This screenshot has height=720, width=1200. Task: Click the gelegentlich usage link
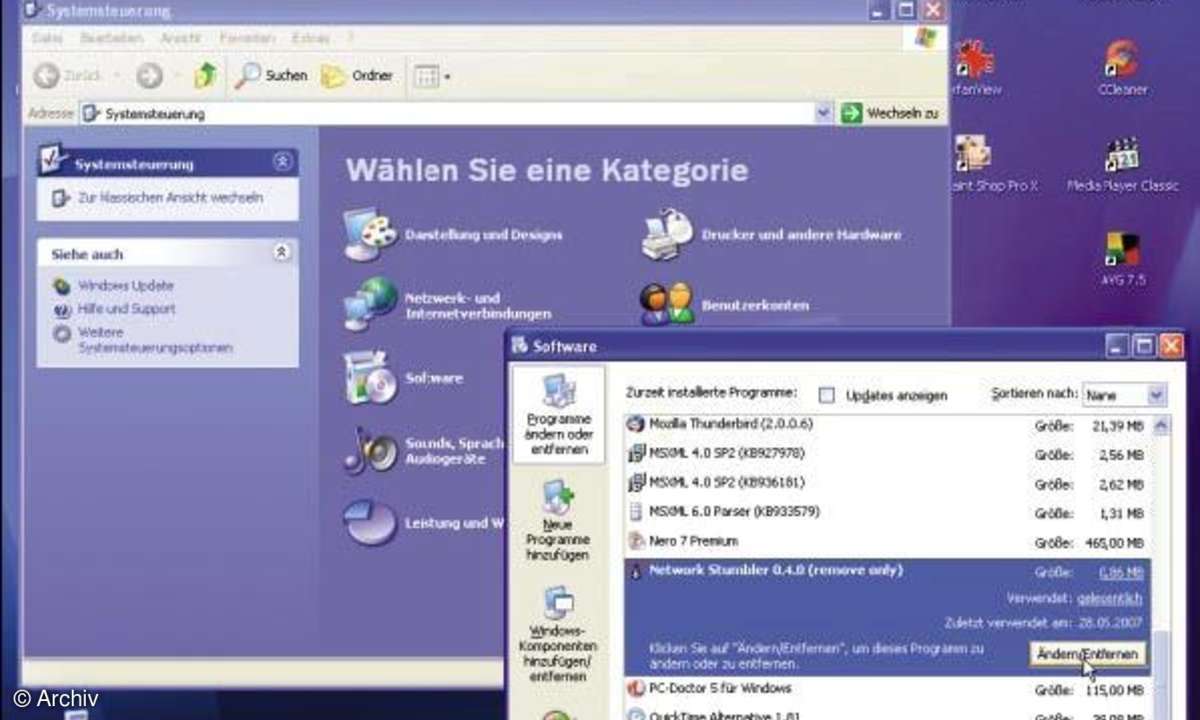(1108, 598)
